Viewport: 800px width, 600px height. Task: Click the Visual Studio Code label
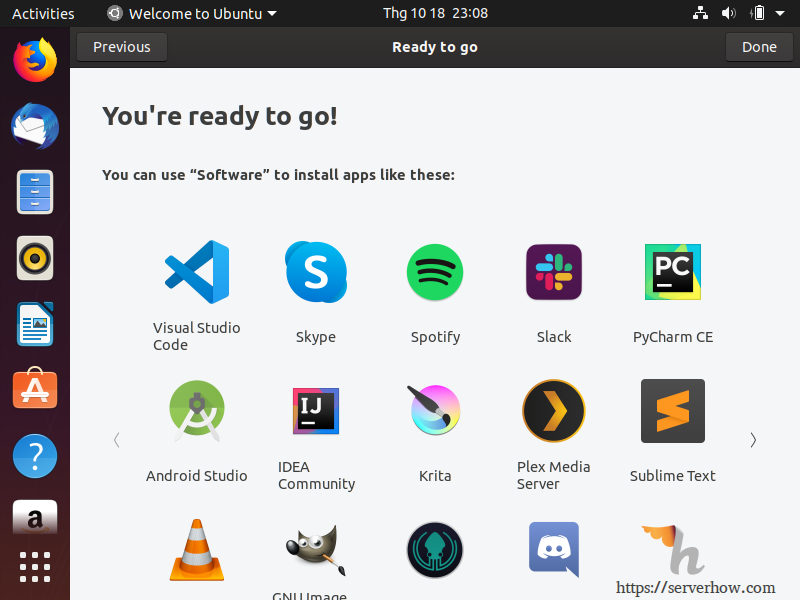pyautogui.click(x=196, y=336)
